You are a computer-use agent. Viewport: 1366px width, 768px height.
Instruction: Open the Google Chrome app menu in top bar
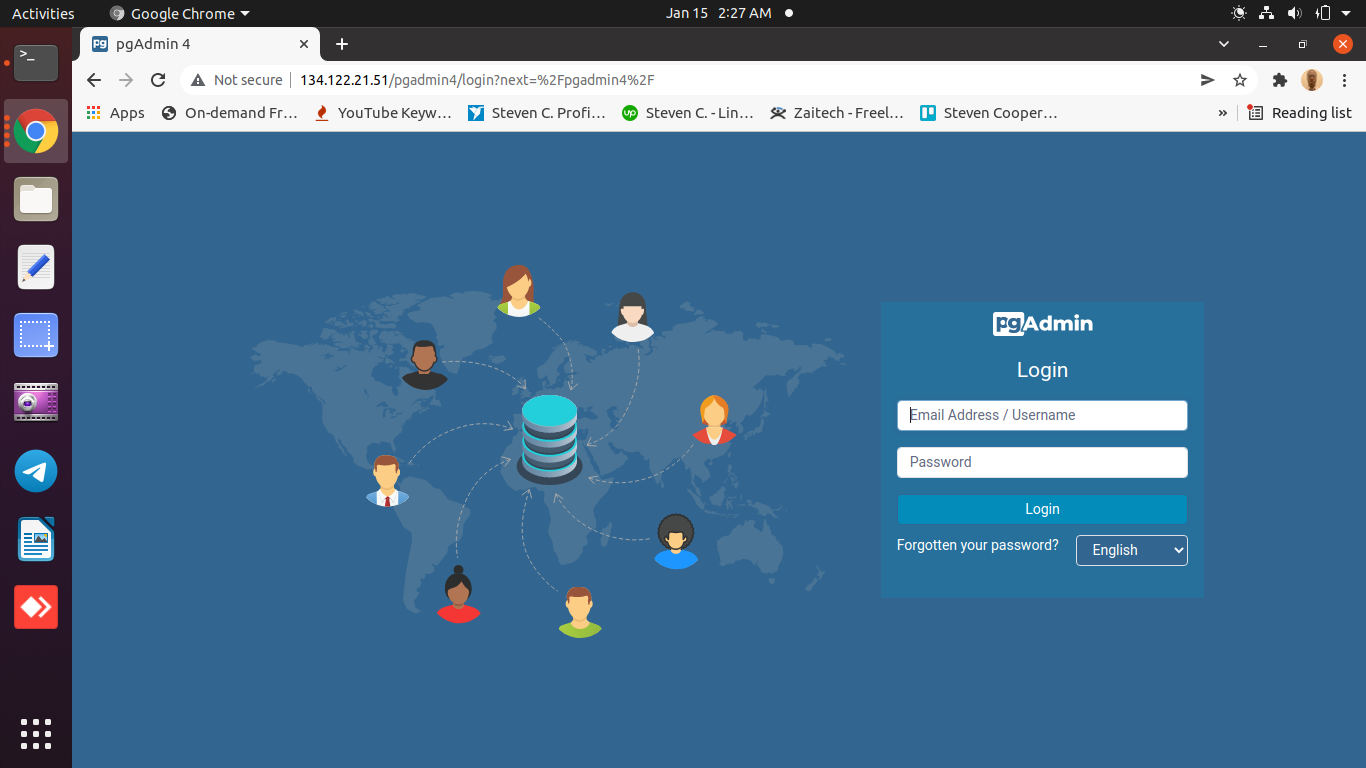pos(179,13)
